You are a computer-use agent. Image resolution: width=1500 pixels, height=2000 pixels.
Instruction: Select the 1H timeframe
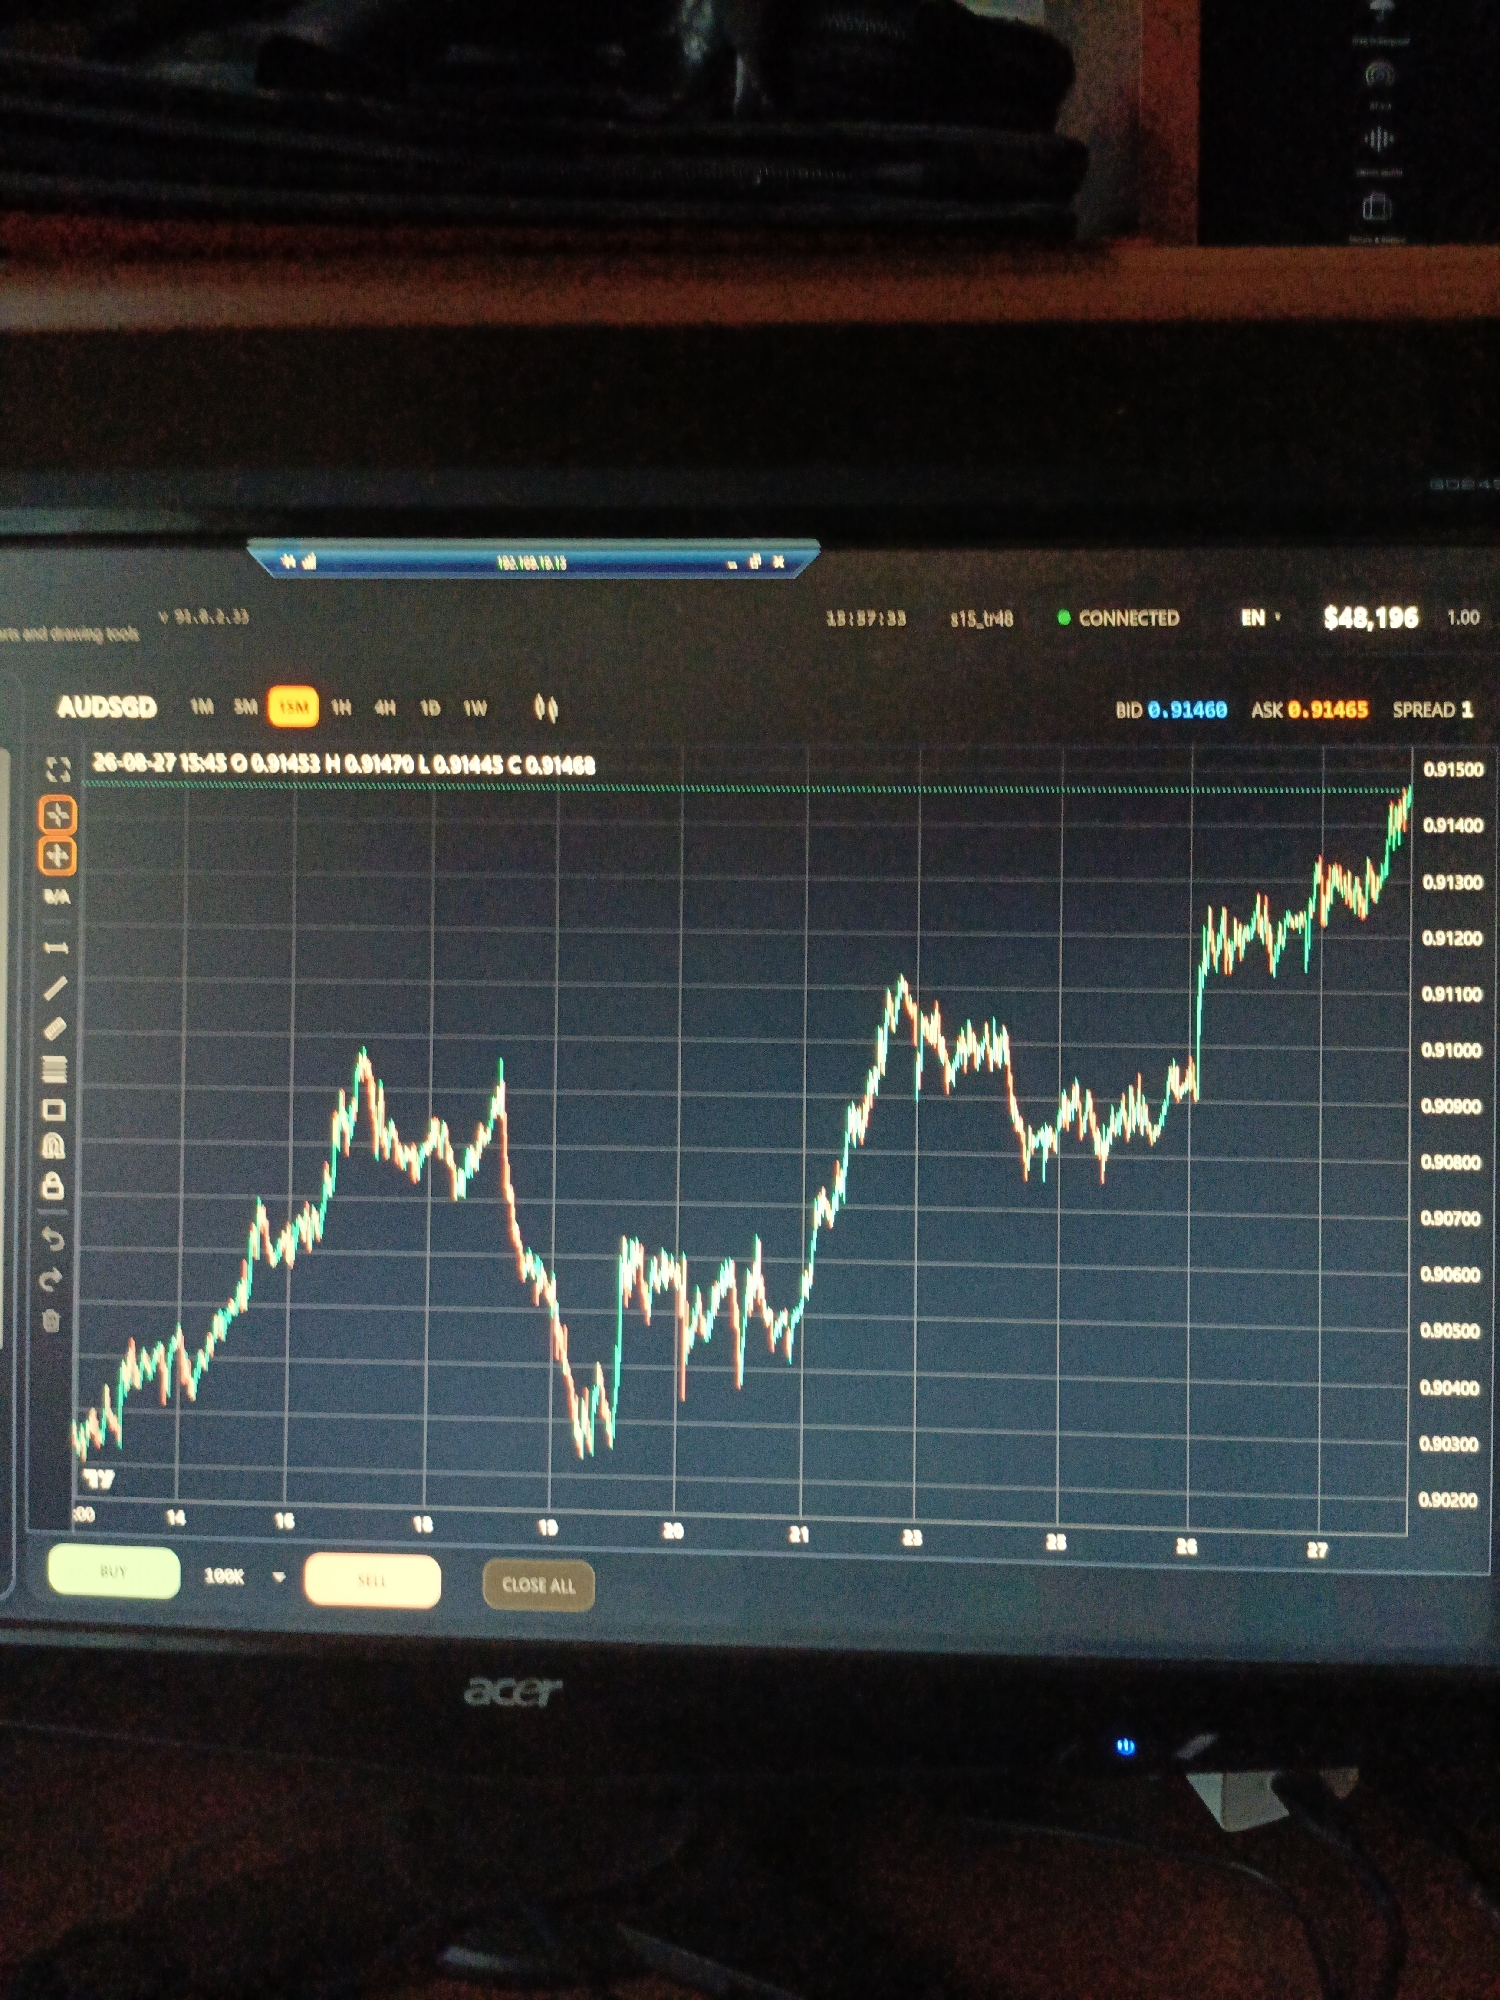tap(341, 708)
